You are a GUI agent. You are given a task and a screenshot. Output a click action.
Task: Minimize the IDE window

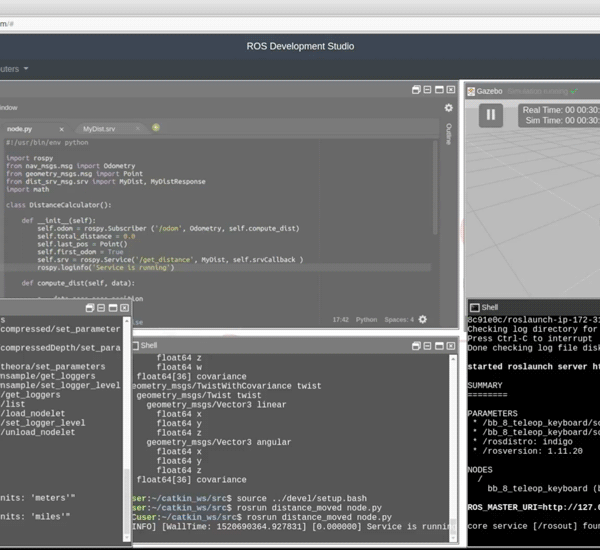pyautogui.click(x=427, y=90)
